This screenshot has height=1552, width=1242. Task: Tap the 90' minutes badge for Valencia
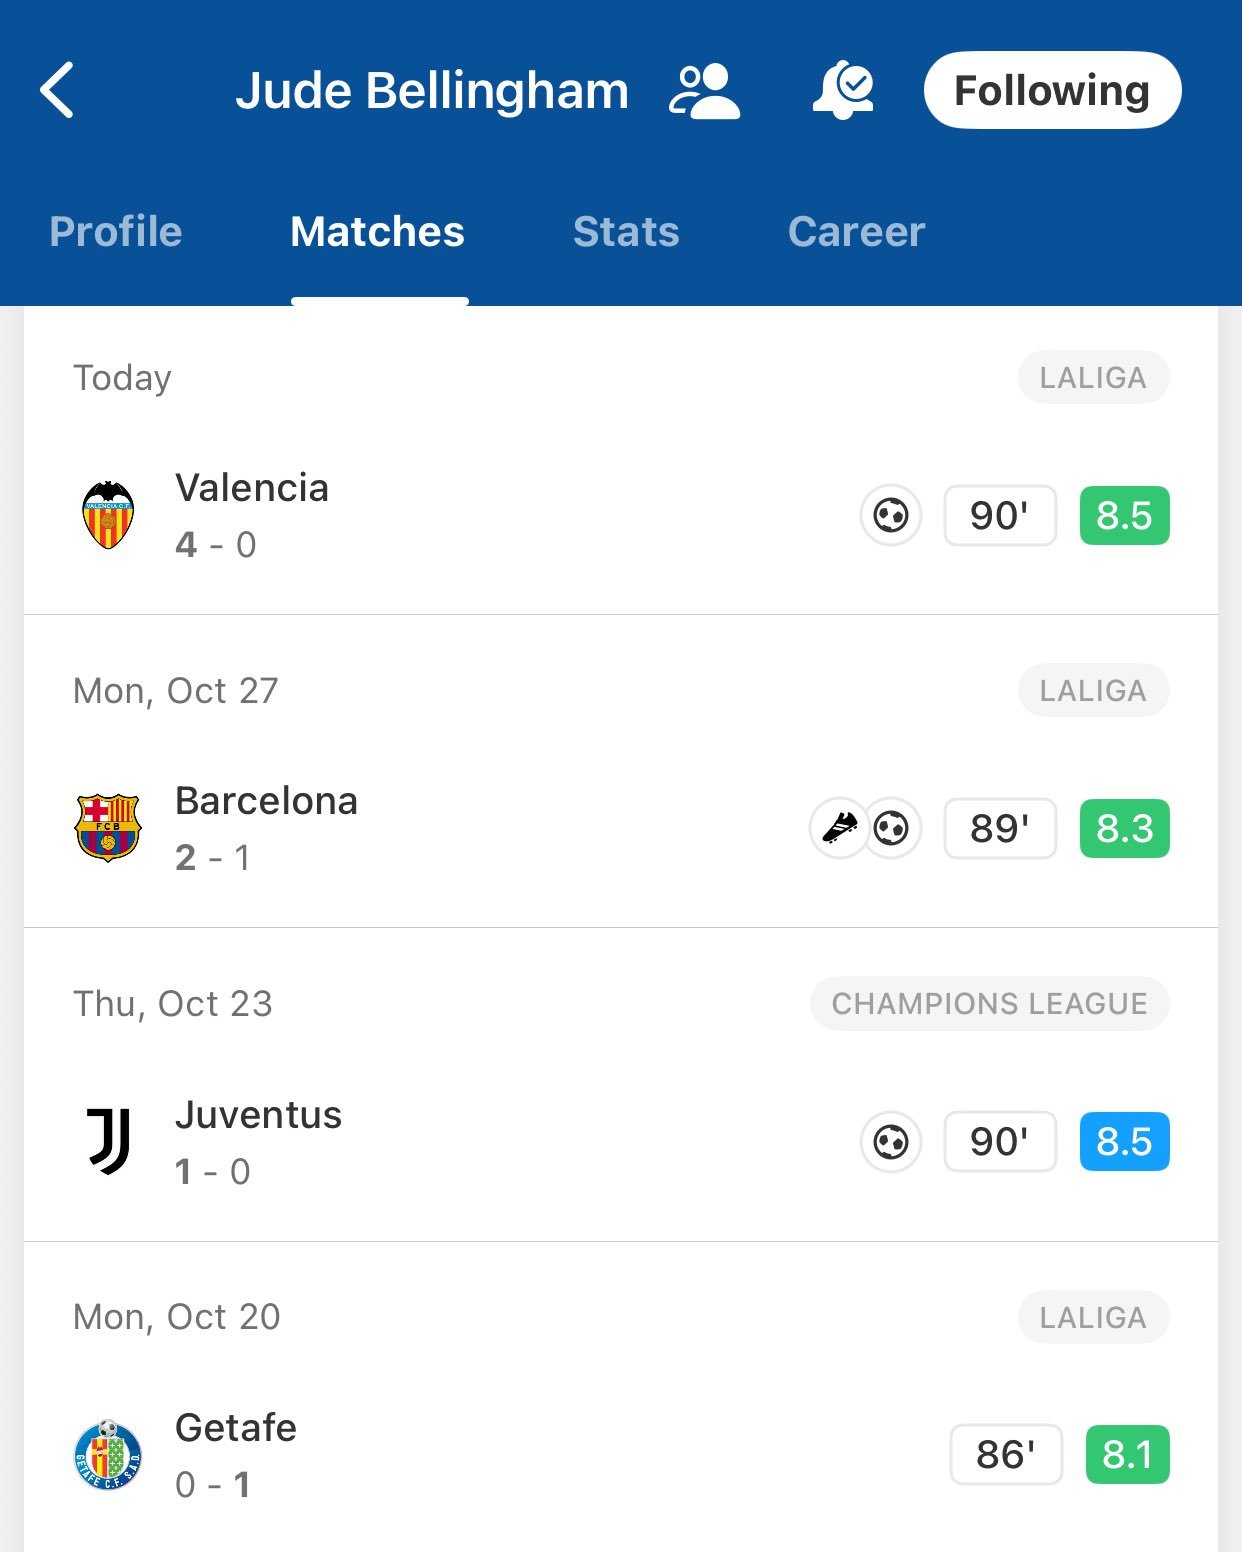1000,516
